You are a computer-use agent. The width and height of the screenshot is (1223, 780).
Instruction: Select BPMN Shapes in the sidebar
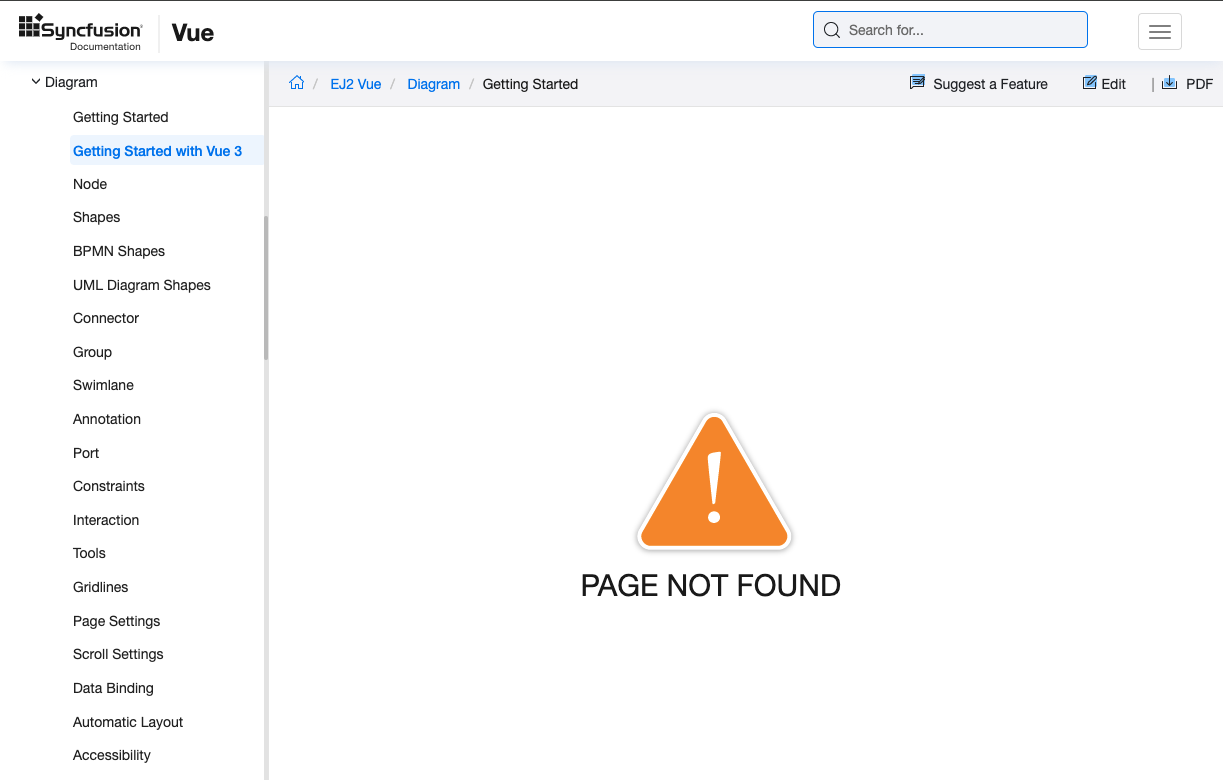119,251
